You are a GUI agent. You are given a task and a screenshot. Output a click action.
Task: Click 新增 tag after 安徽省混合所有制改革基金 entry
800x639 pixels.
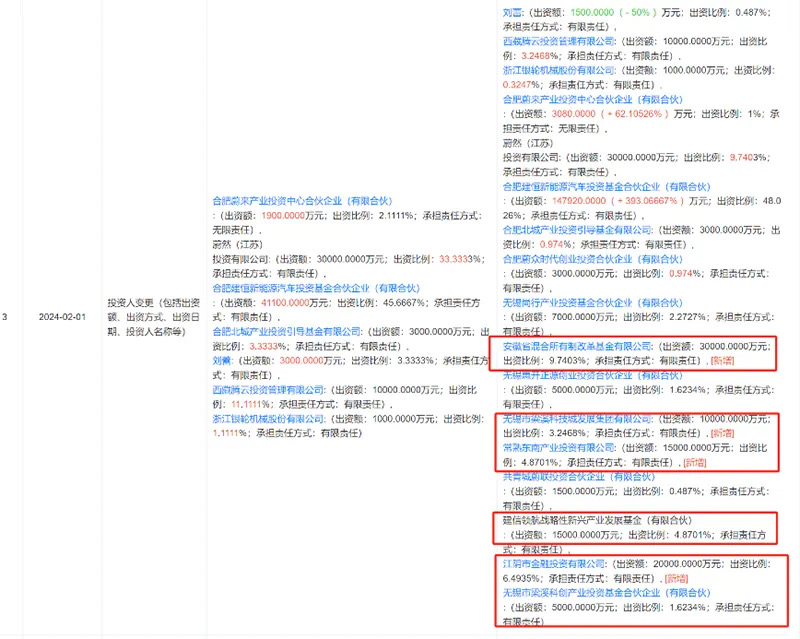[722, 361]
